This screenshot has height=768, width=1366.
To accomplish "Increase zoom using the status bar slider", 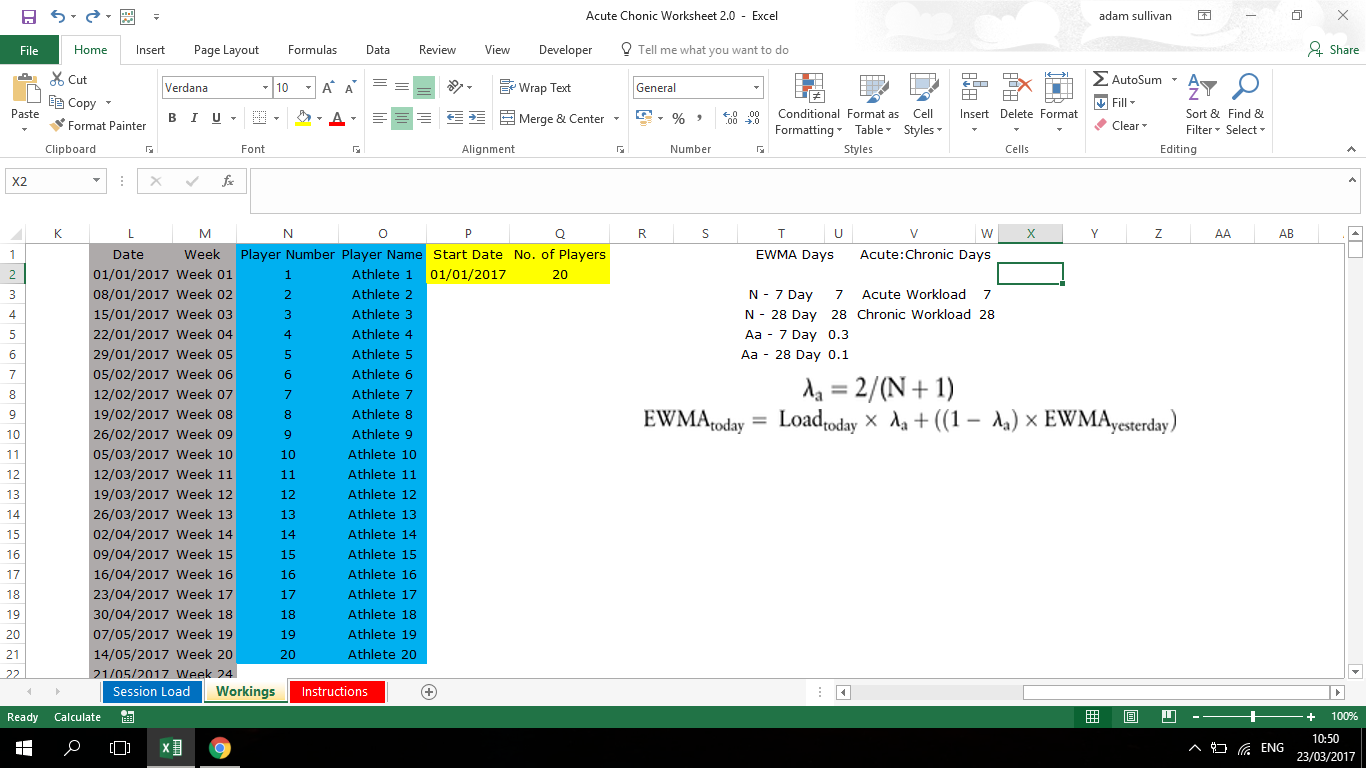I will (1311, 717).
